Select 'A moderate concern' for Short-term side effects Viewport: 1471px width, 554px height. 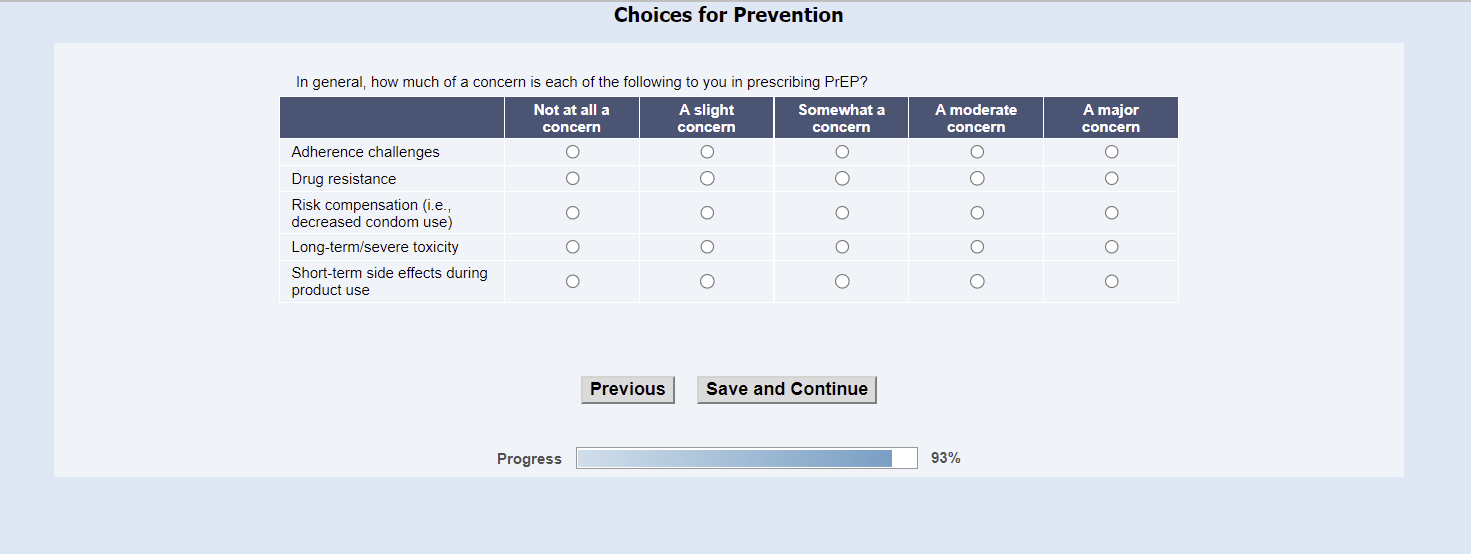click(x=977, y=282)
